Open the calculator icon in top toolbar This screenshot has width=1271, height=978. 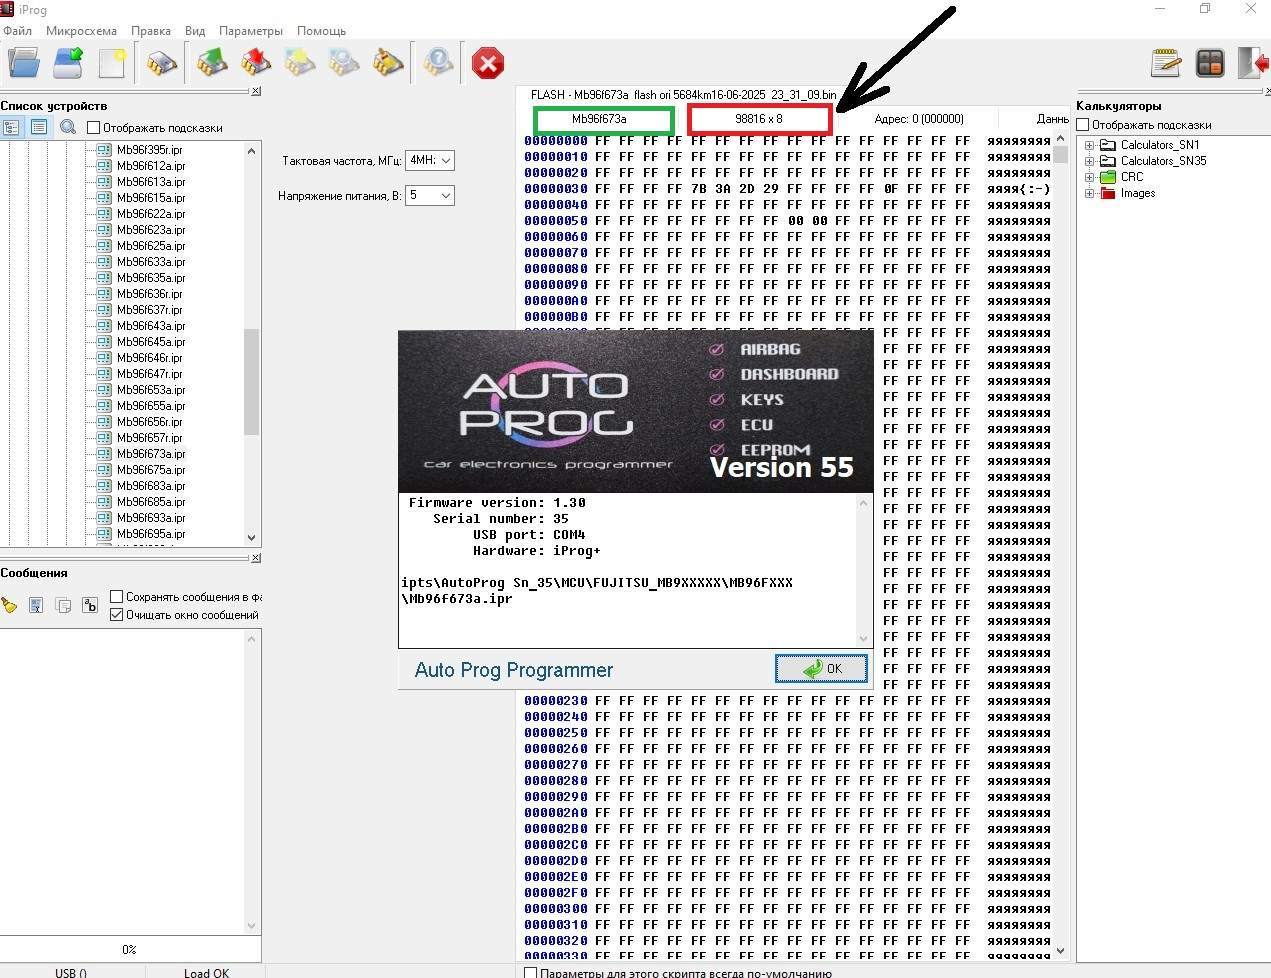[1210, 64]
